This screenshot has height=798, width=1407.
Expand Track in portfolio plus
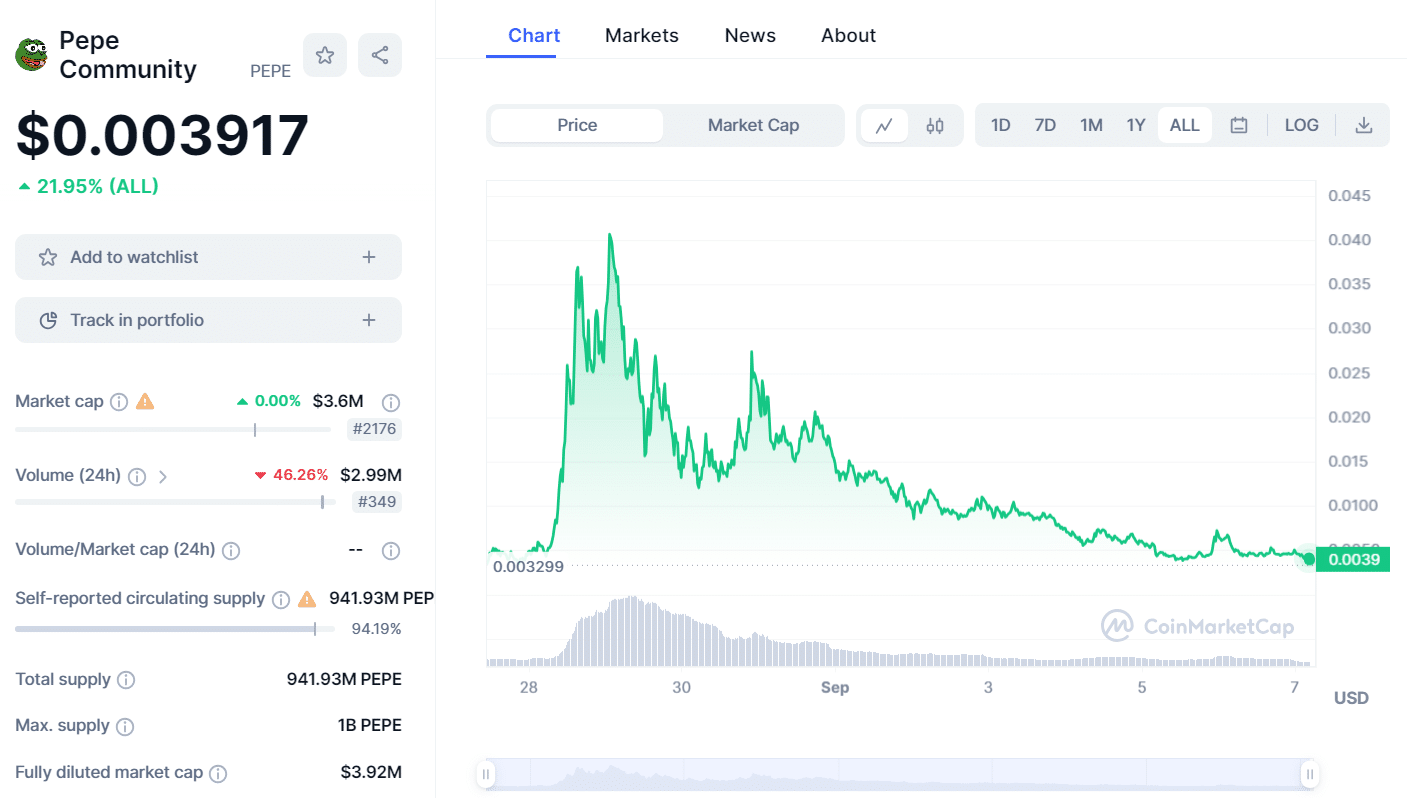coord(369,320)
